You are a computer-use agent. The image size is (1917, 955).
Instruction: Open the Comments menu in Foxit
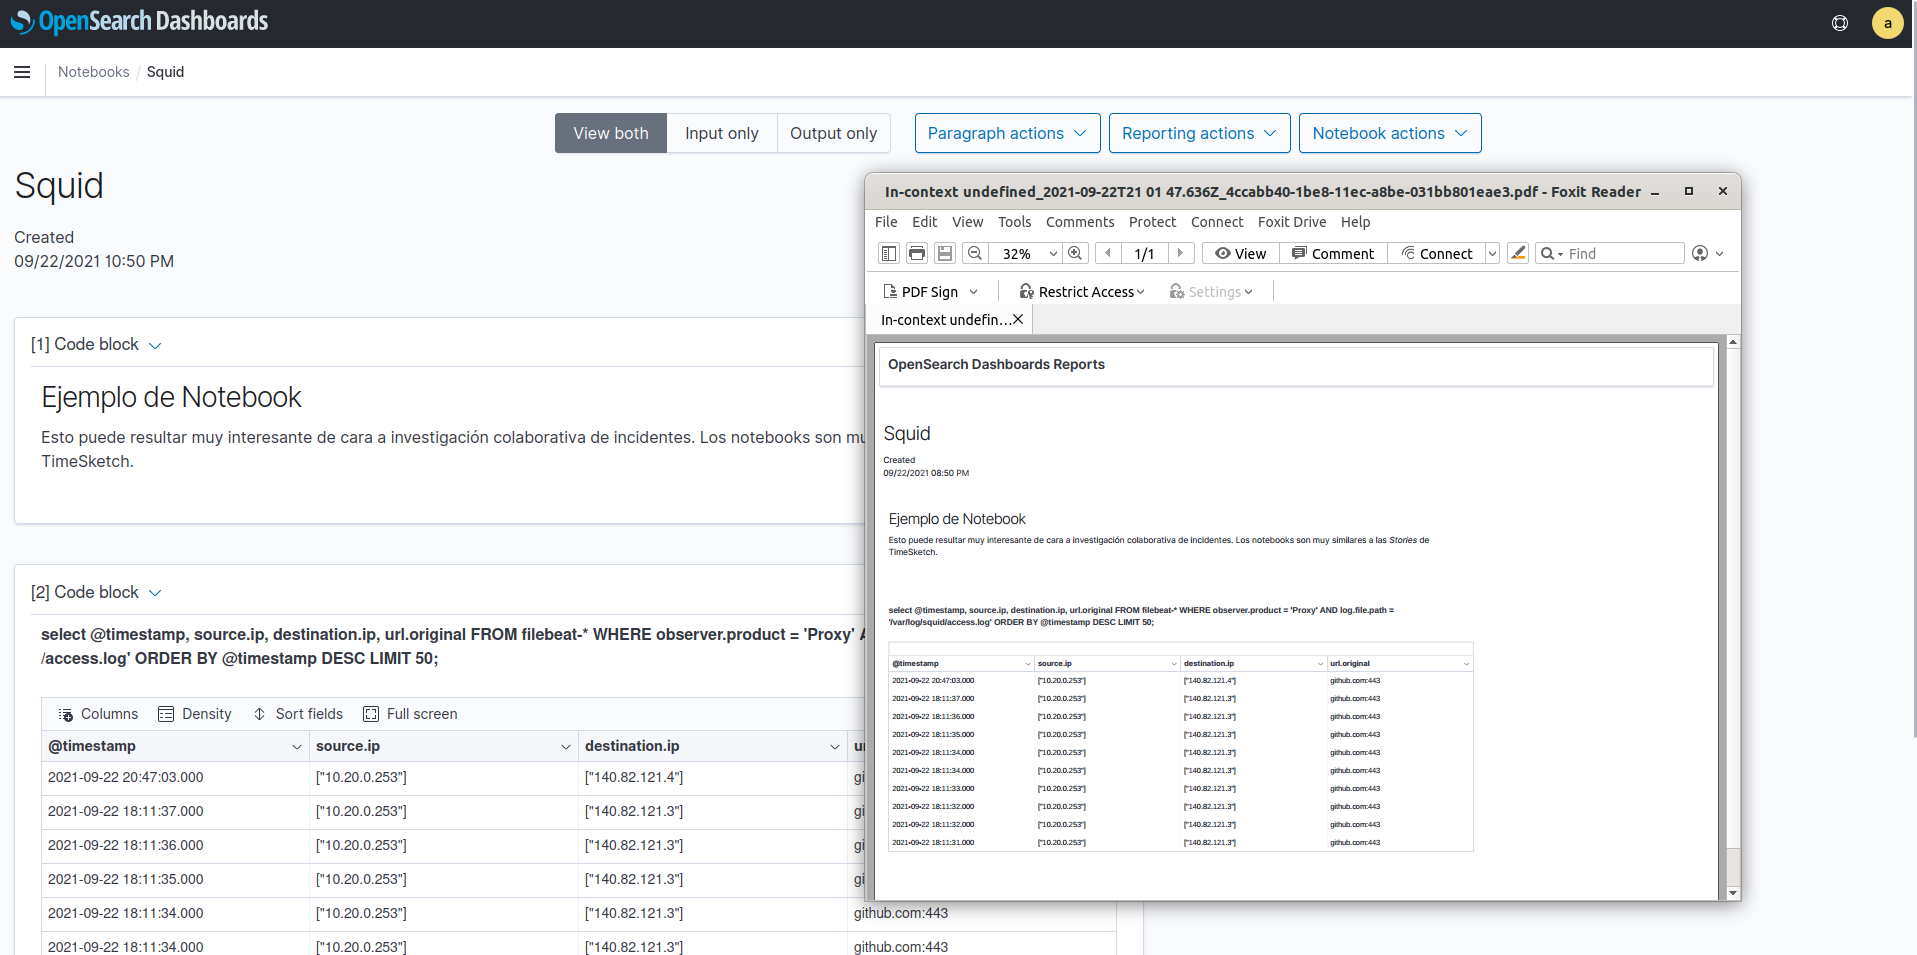click(x=1079, y=222)
